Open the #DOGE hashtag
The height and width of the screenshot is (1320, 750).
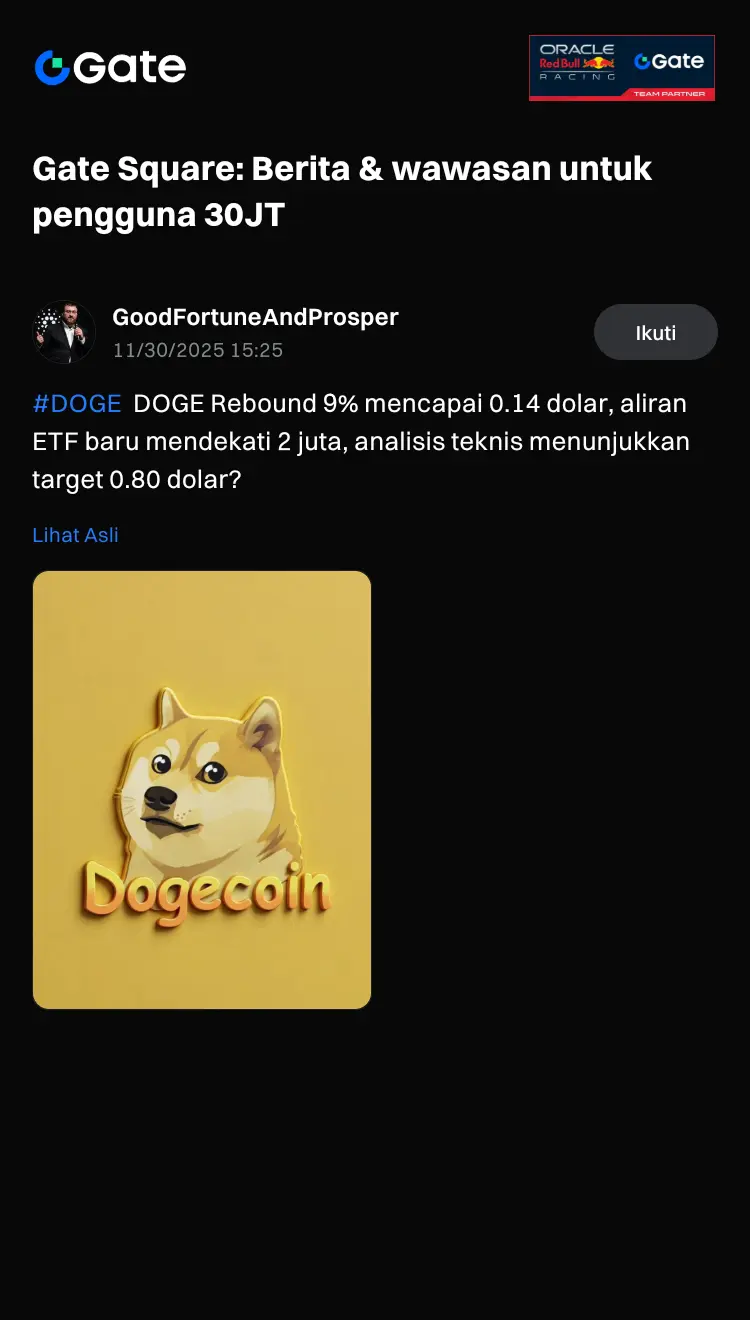tap(77, 404)
